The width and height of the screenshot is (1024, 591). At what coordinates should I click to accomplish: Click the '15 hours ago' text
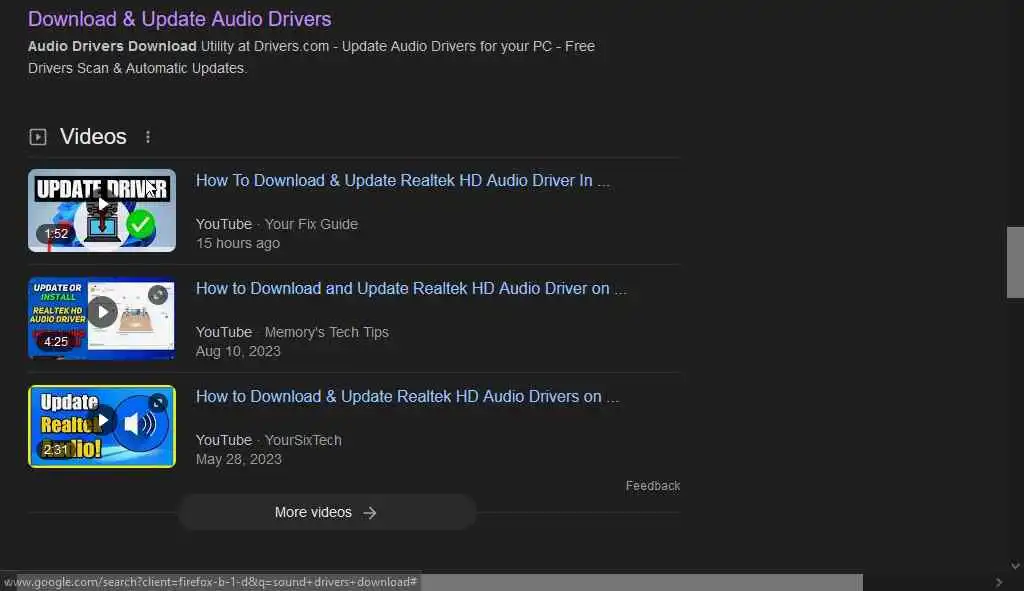pyautogui.click(x=238, y=243)
